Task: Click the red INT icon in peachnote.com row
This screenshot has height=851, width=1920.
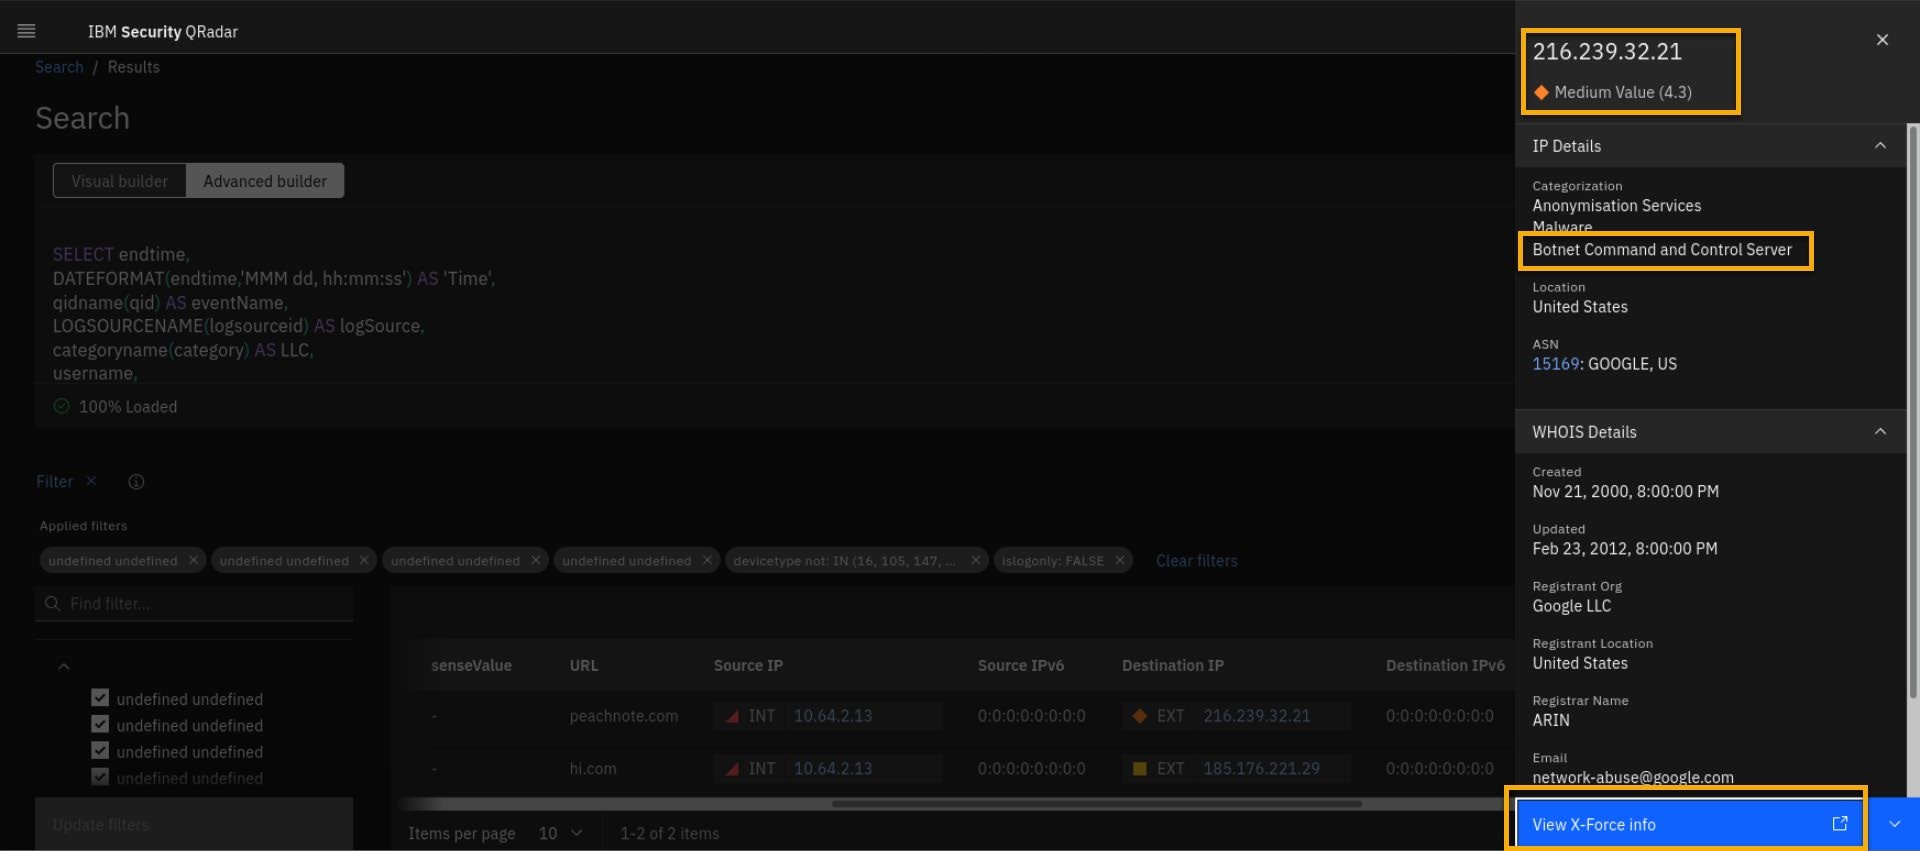Action: click(x=732, y=716)
